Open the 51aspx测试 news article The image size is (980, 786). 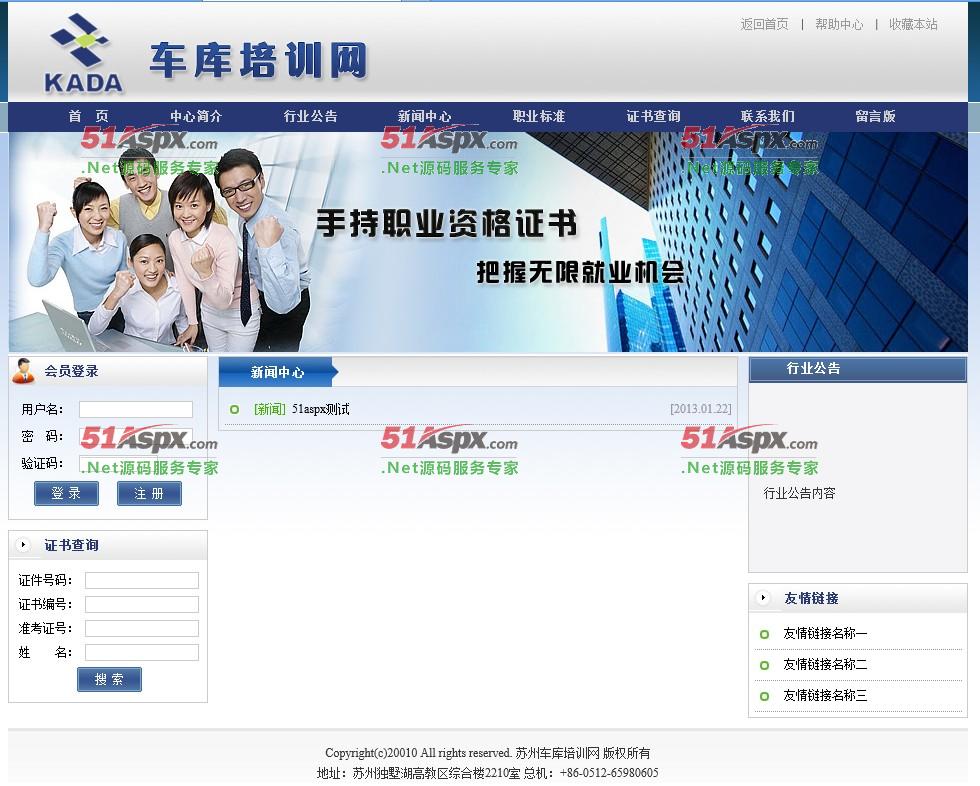pyautogui.click(x=321, y=409)
